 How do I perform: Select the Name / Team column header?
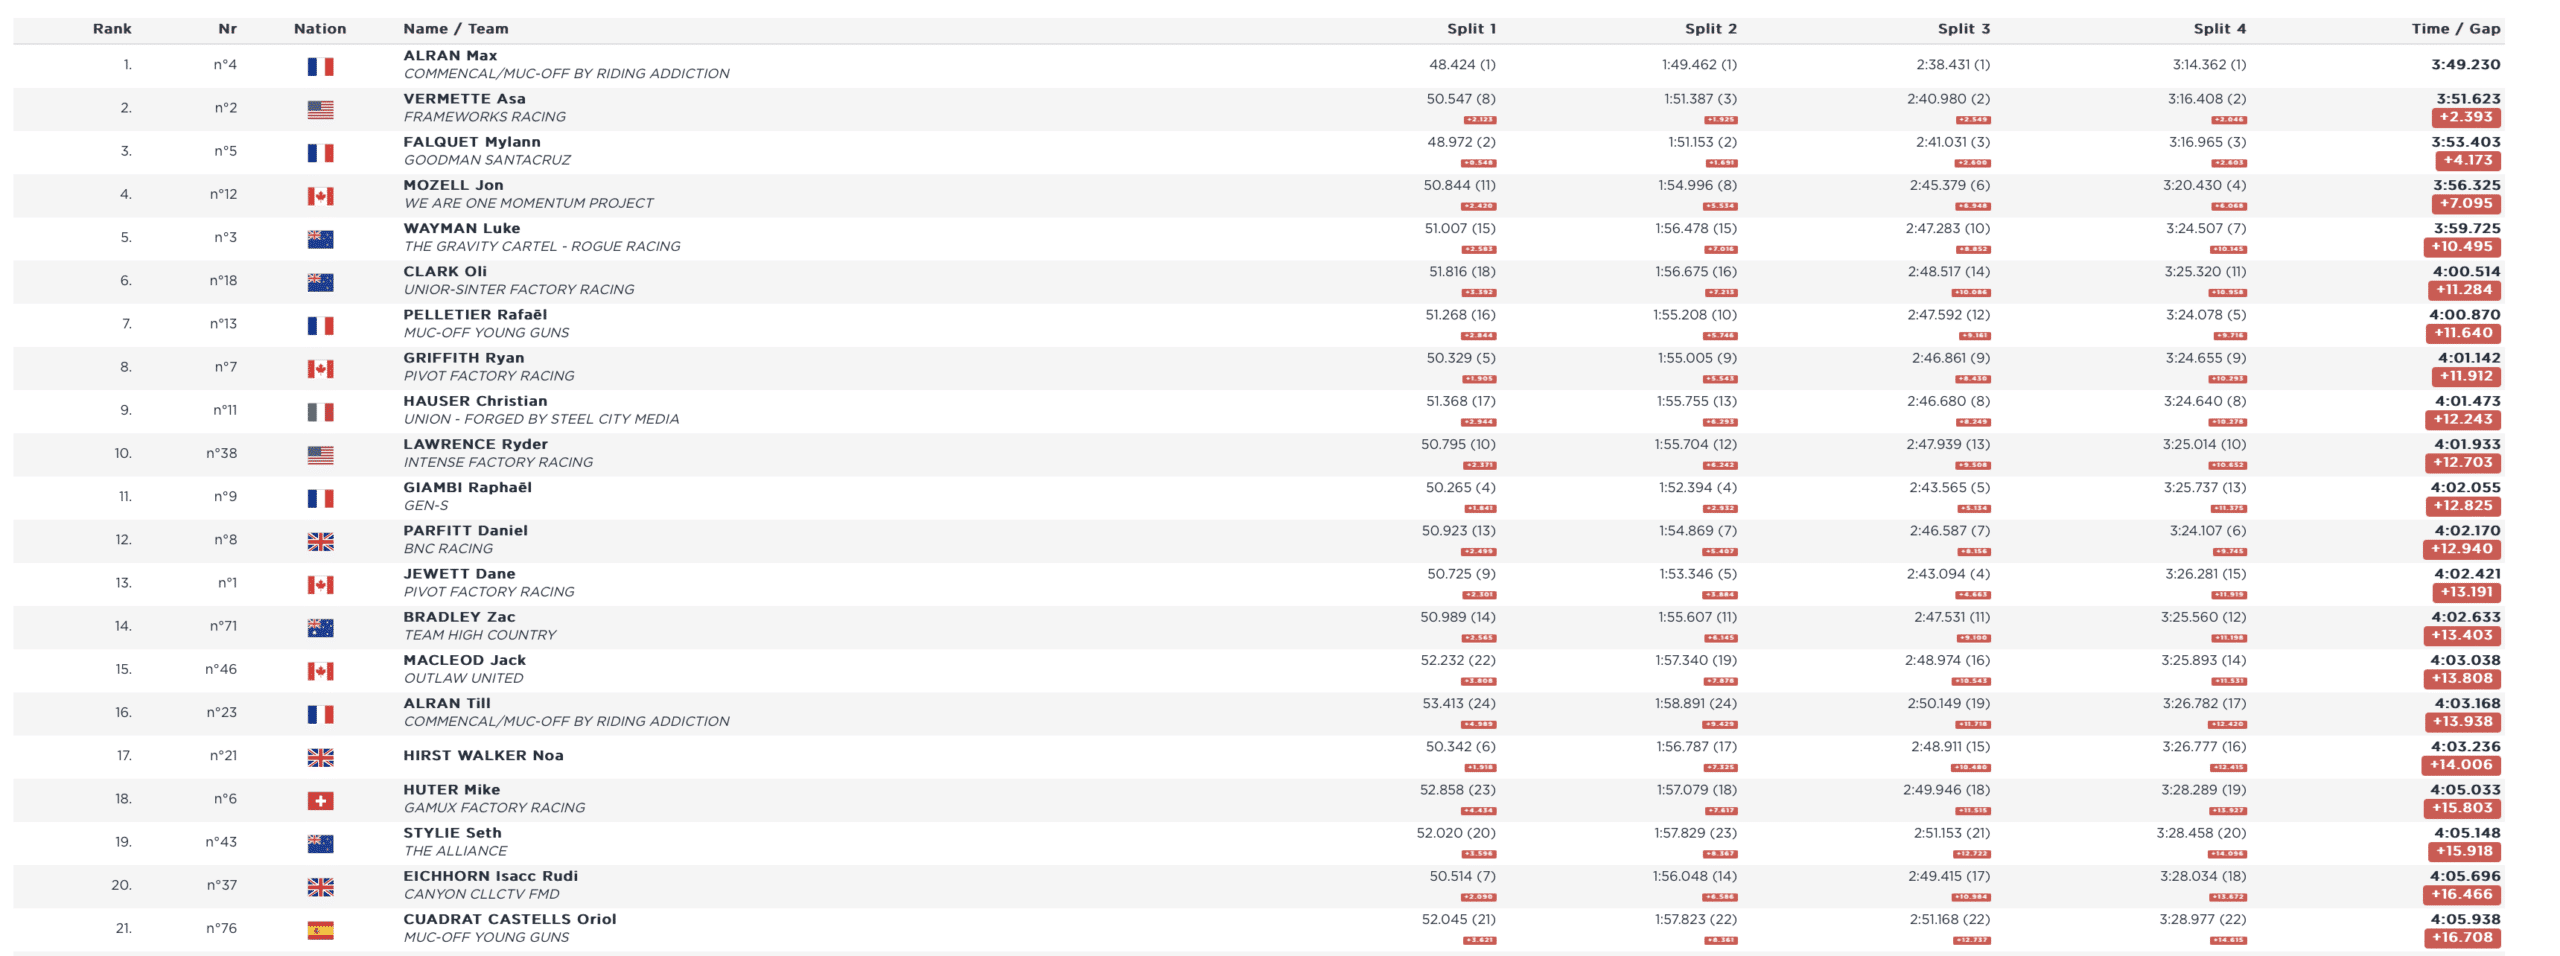click(x=455, y=29)
